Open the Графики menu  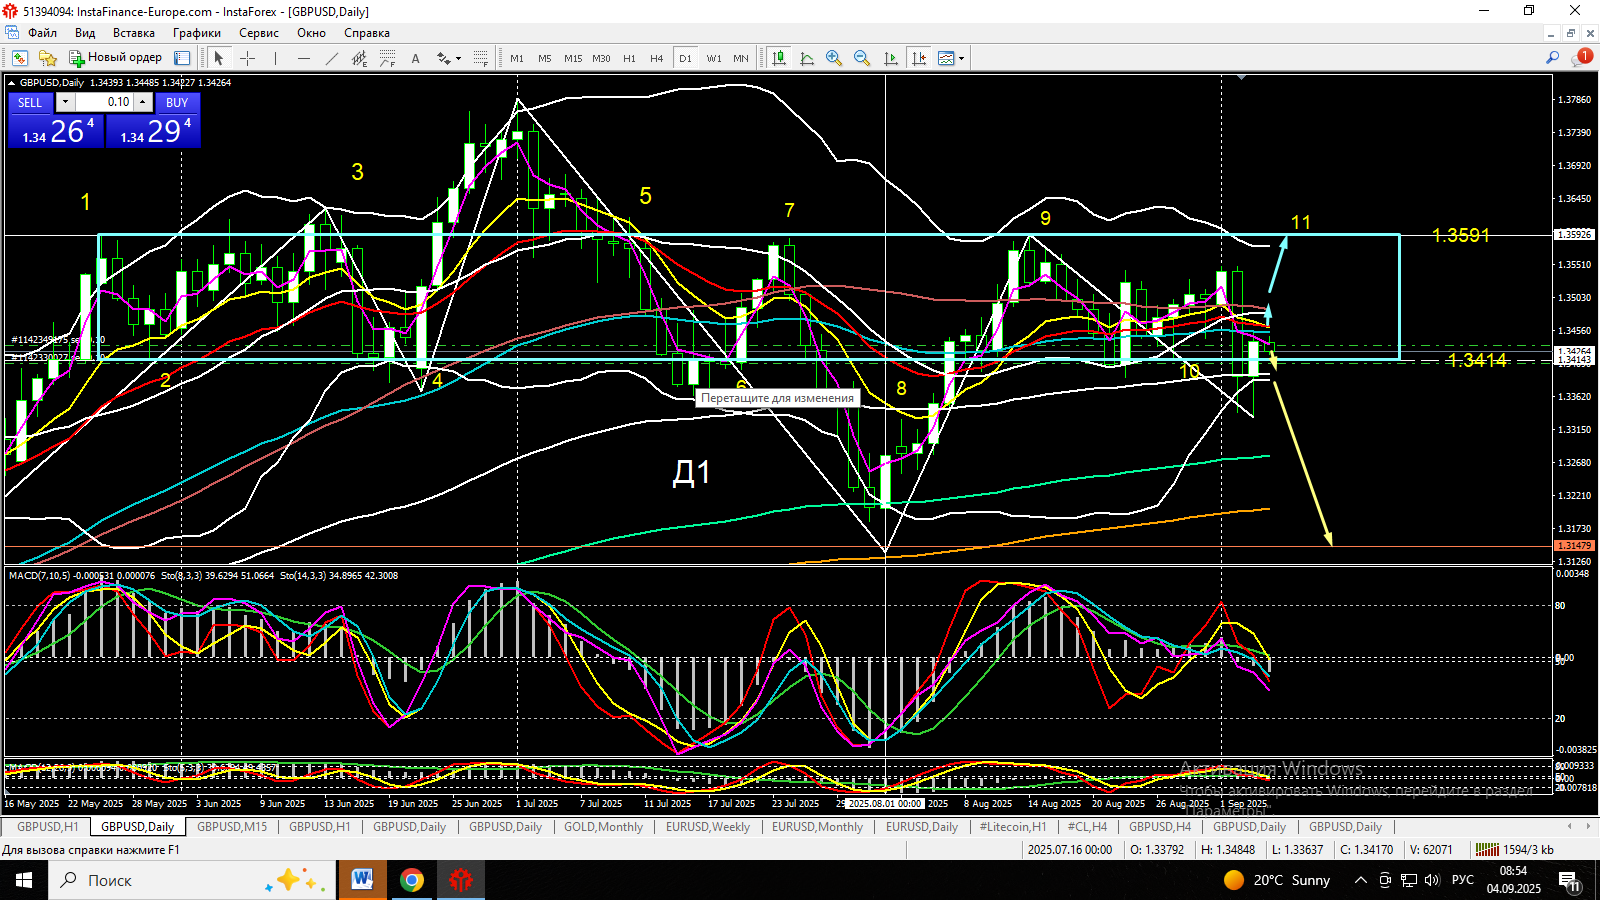[x=197, y=33]
